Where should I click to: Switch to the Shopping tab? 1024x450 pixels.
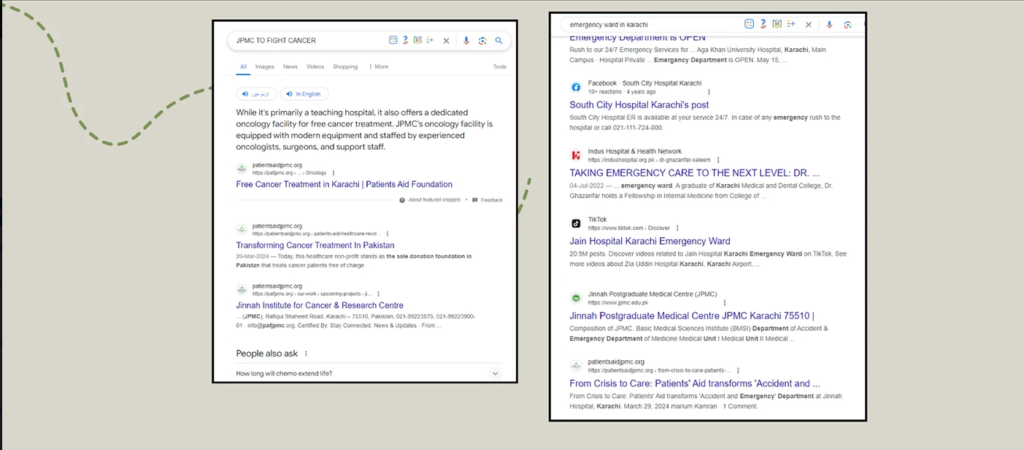345,67
